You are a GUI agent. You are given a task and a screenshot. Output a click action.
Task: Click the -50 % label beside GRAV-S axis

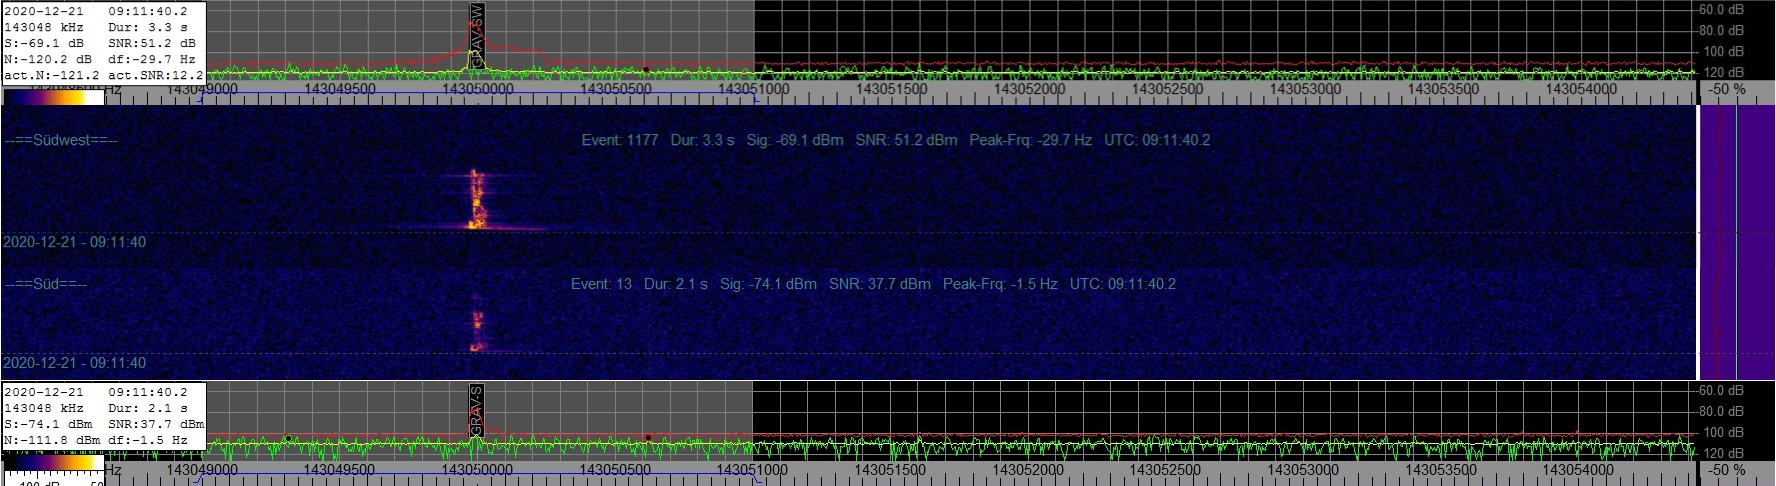pyautogui.click(x=1727, y=470)
